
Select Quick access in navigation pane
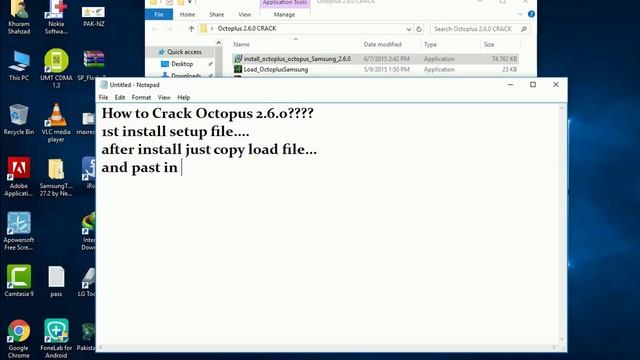pyautogui.click(x=180, y=52)
